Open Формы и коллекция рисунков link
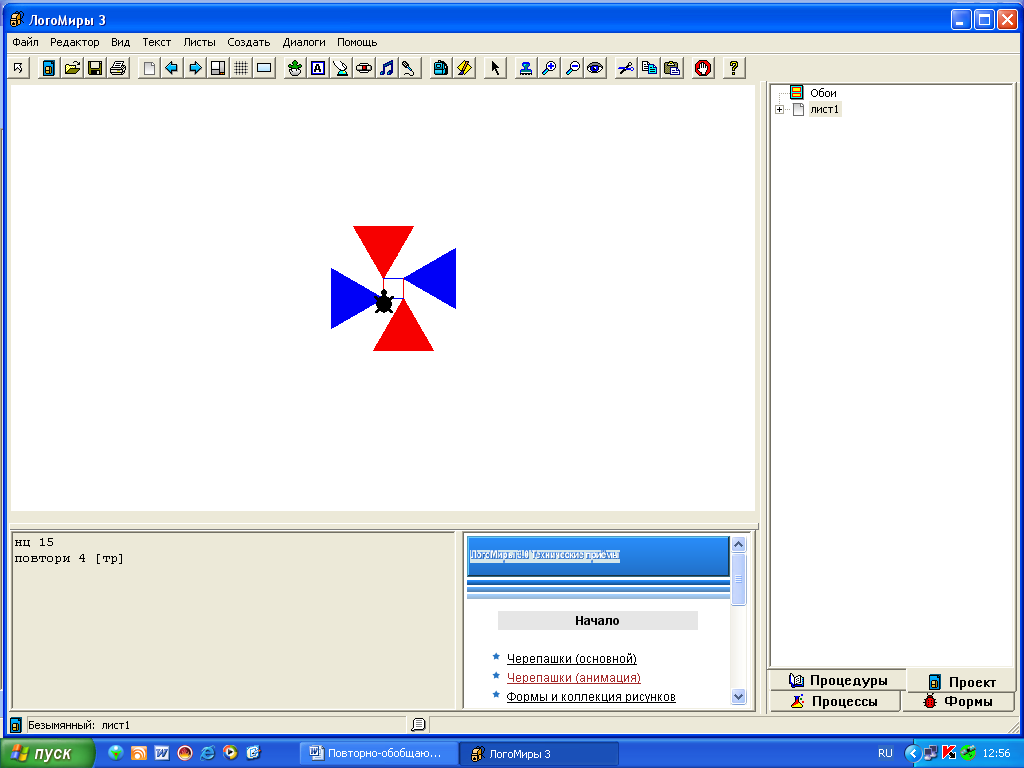 click(590, 696)
